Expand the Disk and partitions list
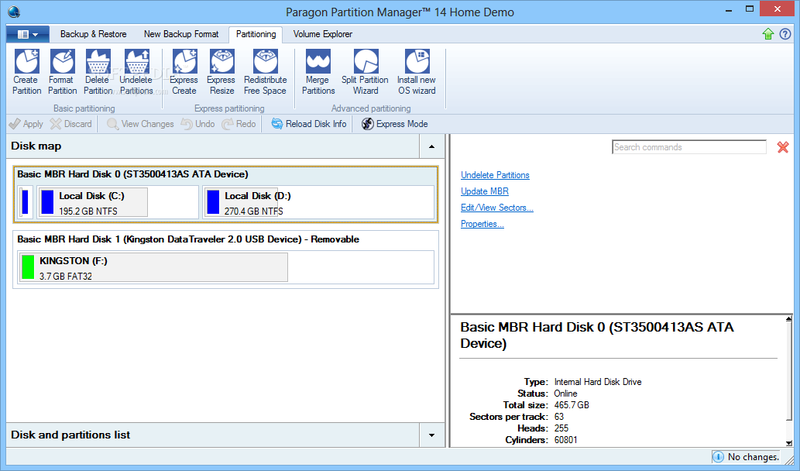Screen dimensions: 800x471 coord(431,436)
